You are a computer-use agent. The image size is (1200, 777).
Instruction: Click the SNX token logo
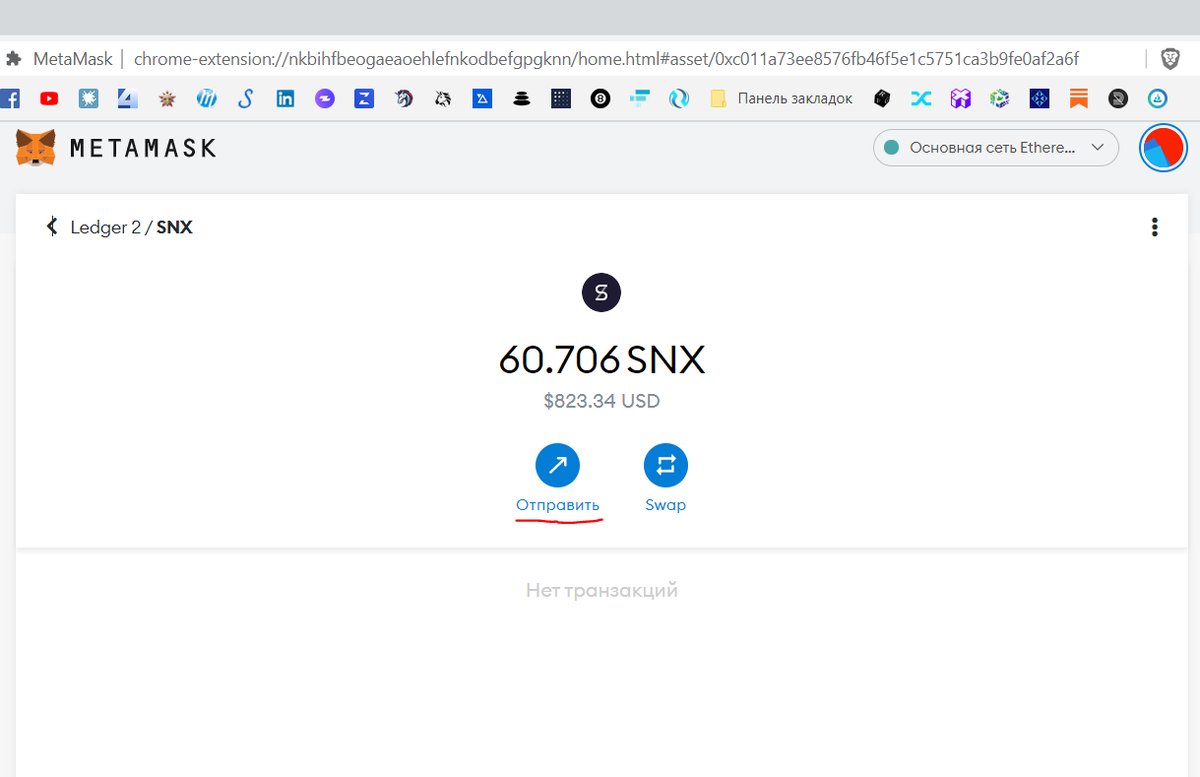point(601,293)
